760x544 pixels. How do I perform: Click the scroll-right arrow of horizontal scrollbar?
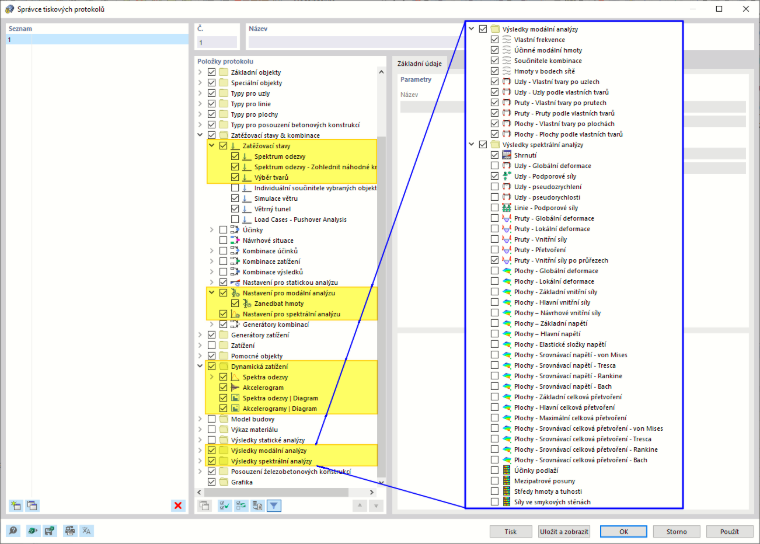coord(372,492)
